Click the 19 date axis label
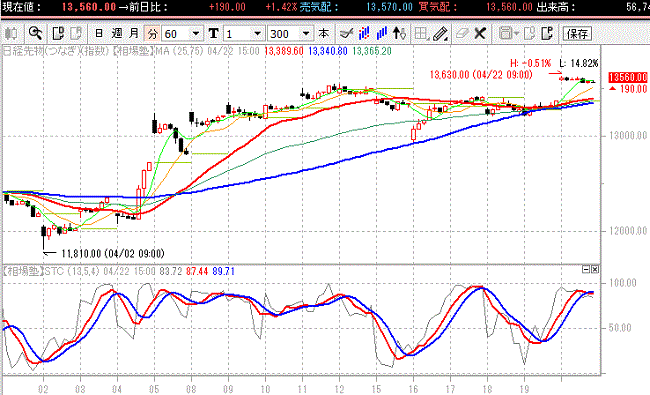 524,389
